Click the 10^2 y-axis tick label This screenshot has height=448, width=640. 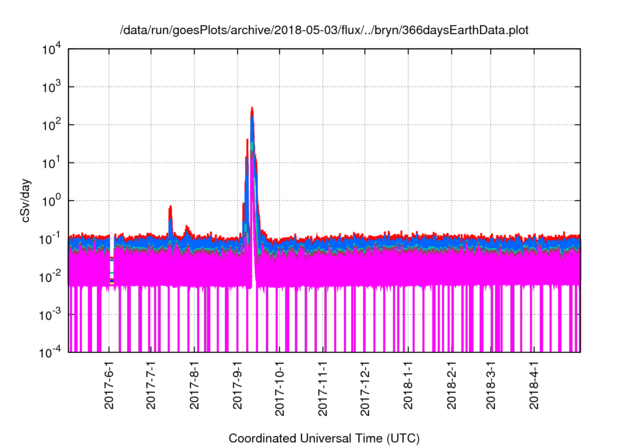point(51,125)
